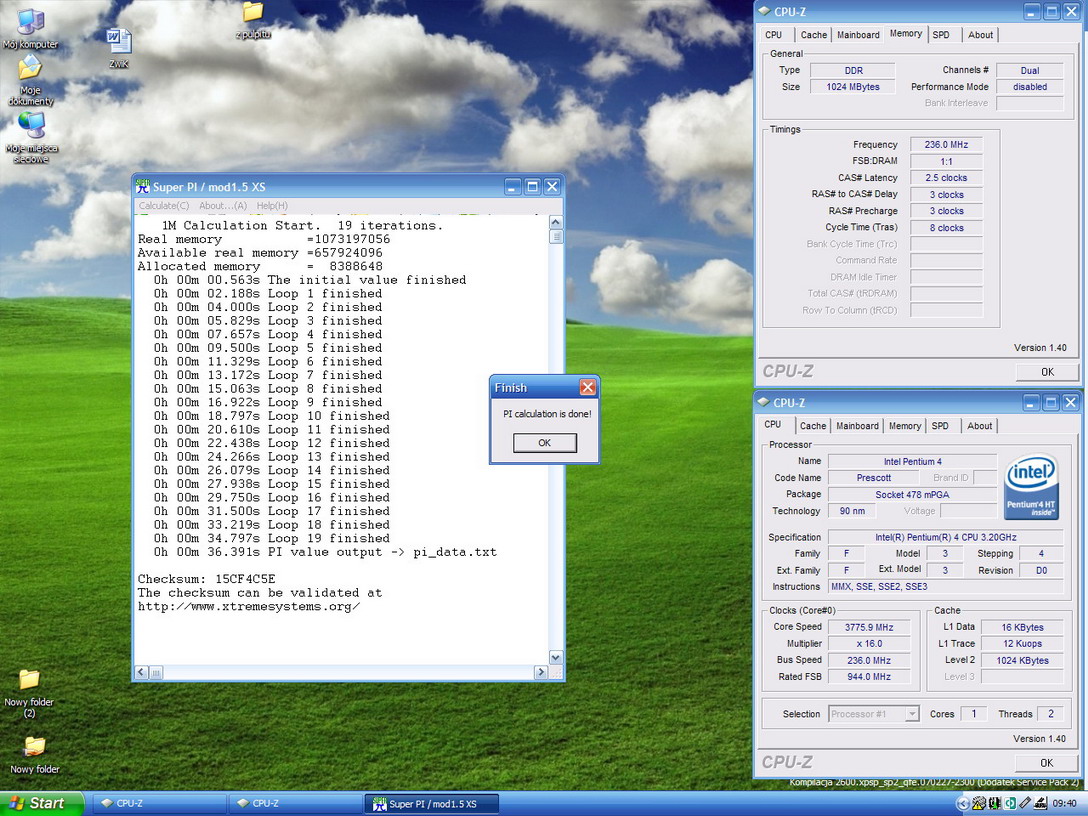
Task: Minimize the Super PI window
Action: pos(513,186)
